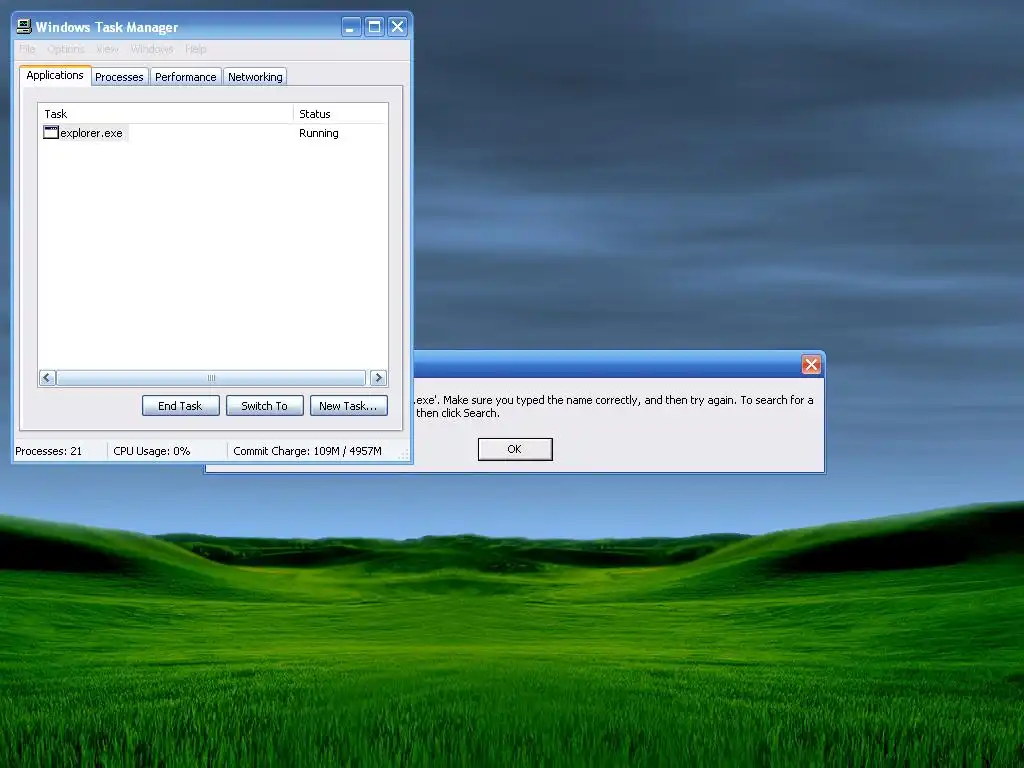Open the Help menu in Task Manager
Image resolution: width=1024 pixels, height=768 pixels.
[x=195, y=49]
